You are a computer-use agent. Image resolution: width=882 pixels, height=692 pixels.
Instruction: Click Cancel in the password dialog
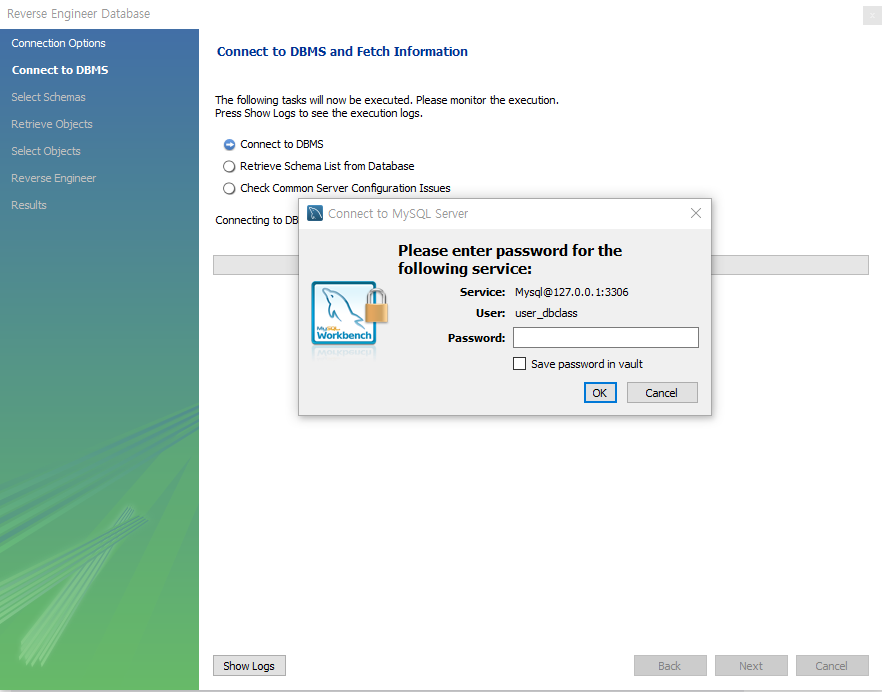tap(662, 393)
